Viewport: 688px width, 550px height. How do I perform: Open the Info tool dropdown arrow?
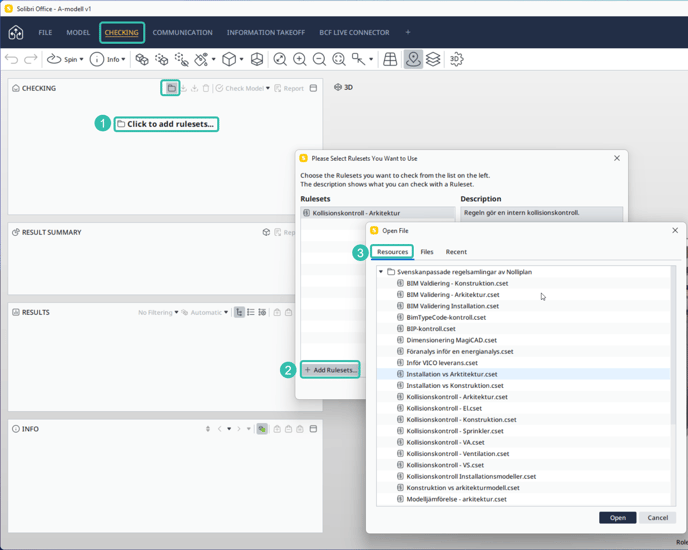click(123, 59)
